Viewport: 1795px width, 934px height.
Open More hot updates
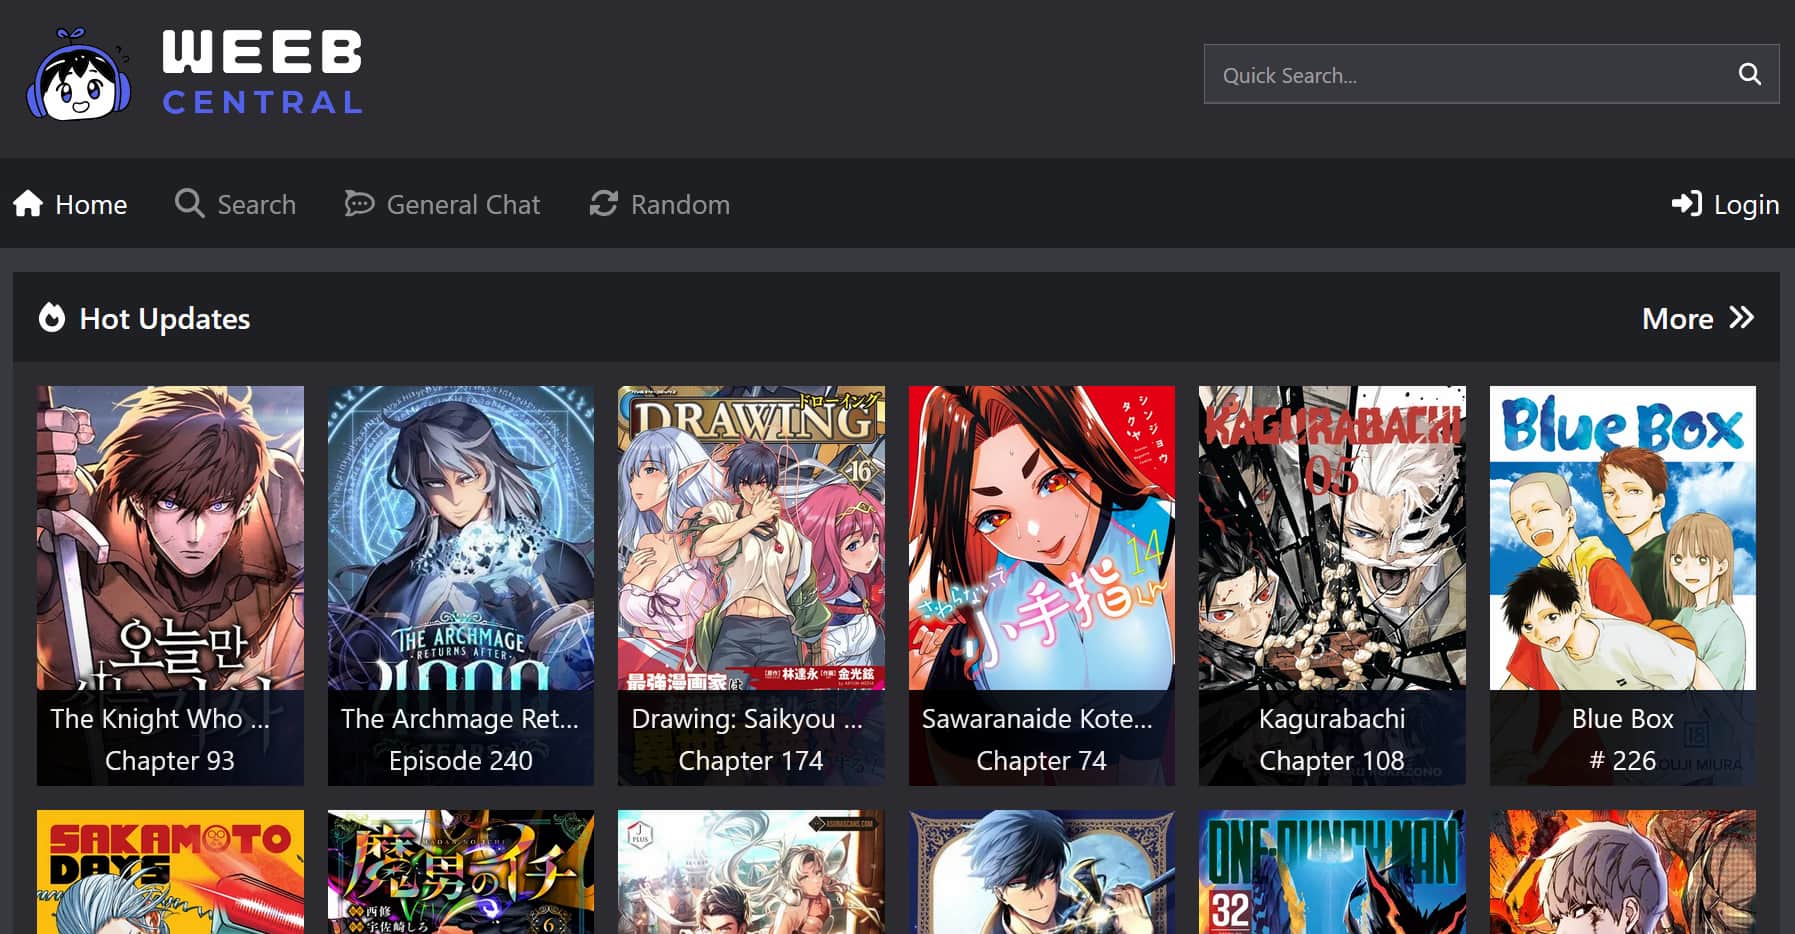(1698, 318)
